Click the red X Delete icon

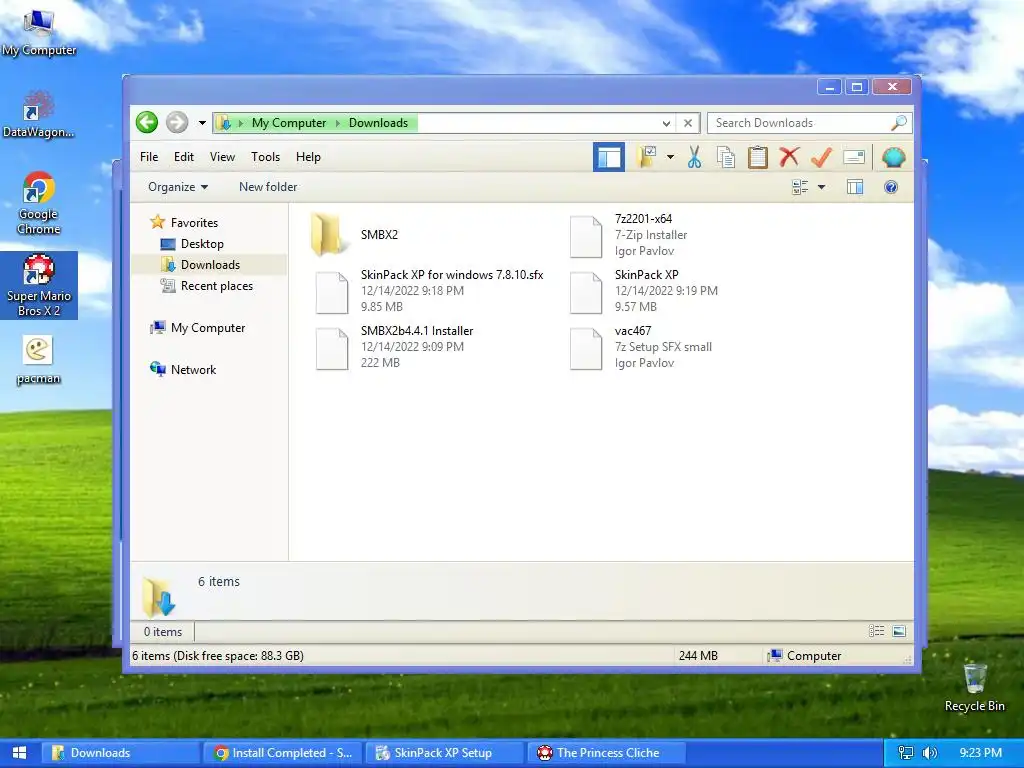[x=789, y=157]
